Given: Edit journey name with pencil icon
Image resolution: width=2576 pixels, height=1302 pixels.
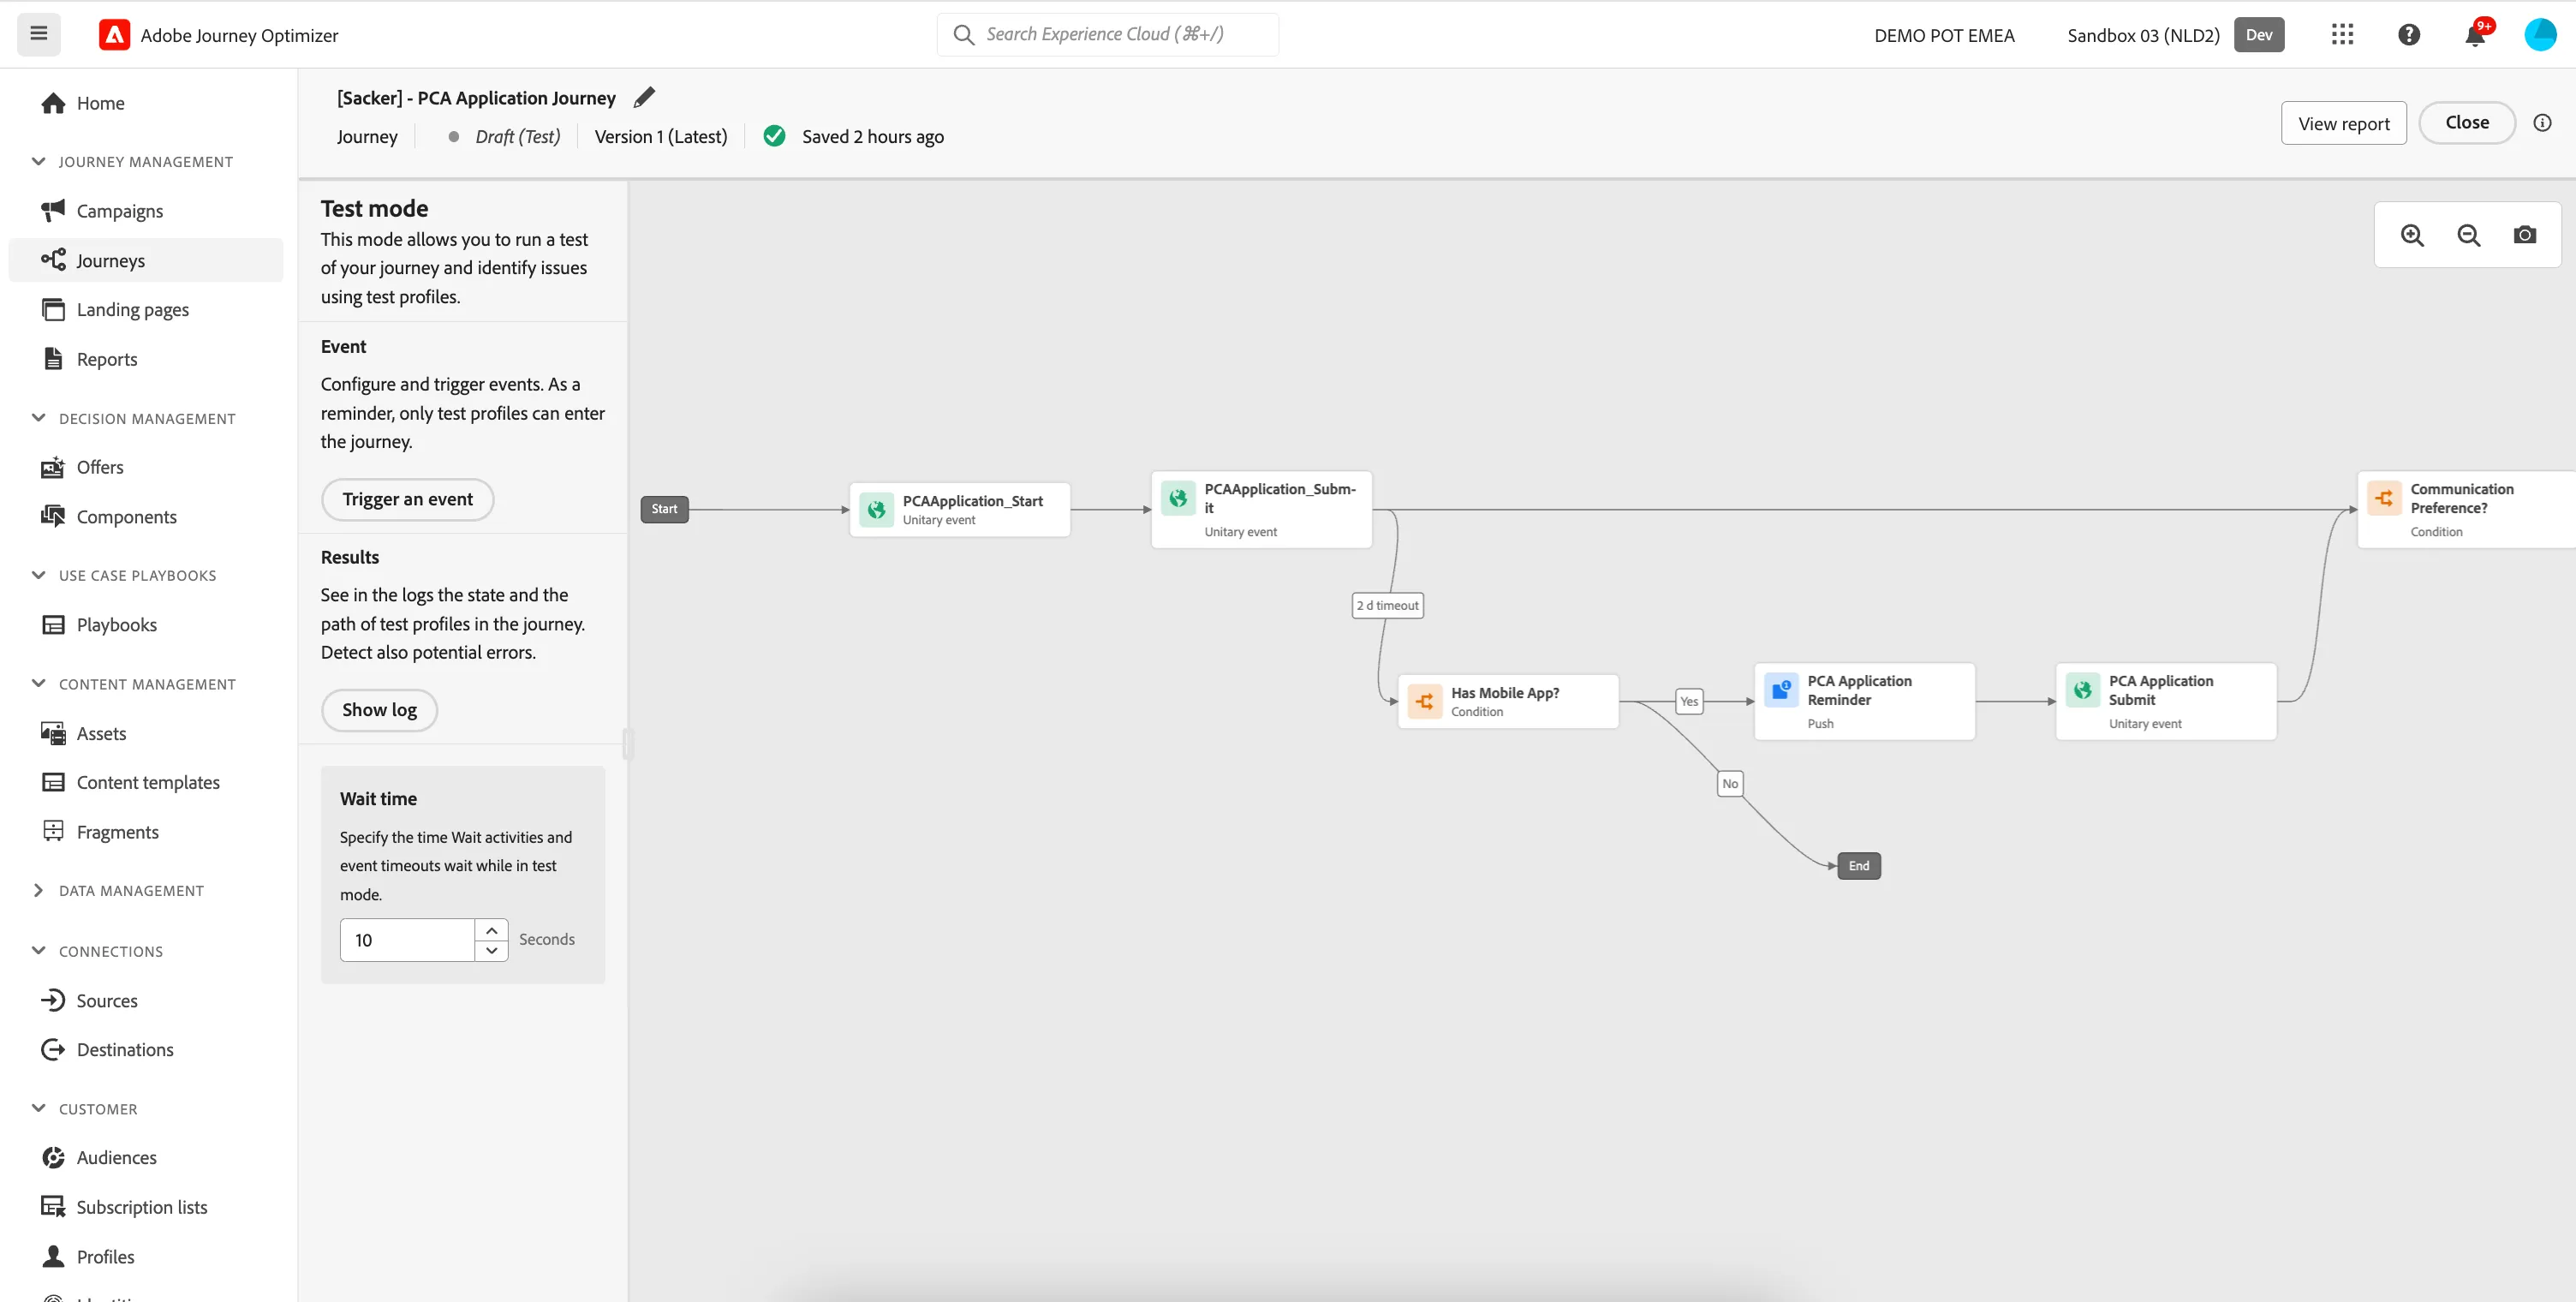Looking at the screenshot, I should pyautogui.click(x=644, y=97).
